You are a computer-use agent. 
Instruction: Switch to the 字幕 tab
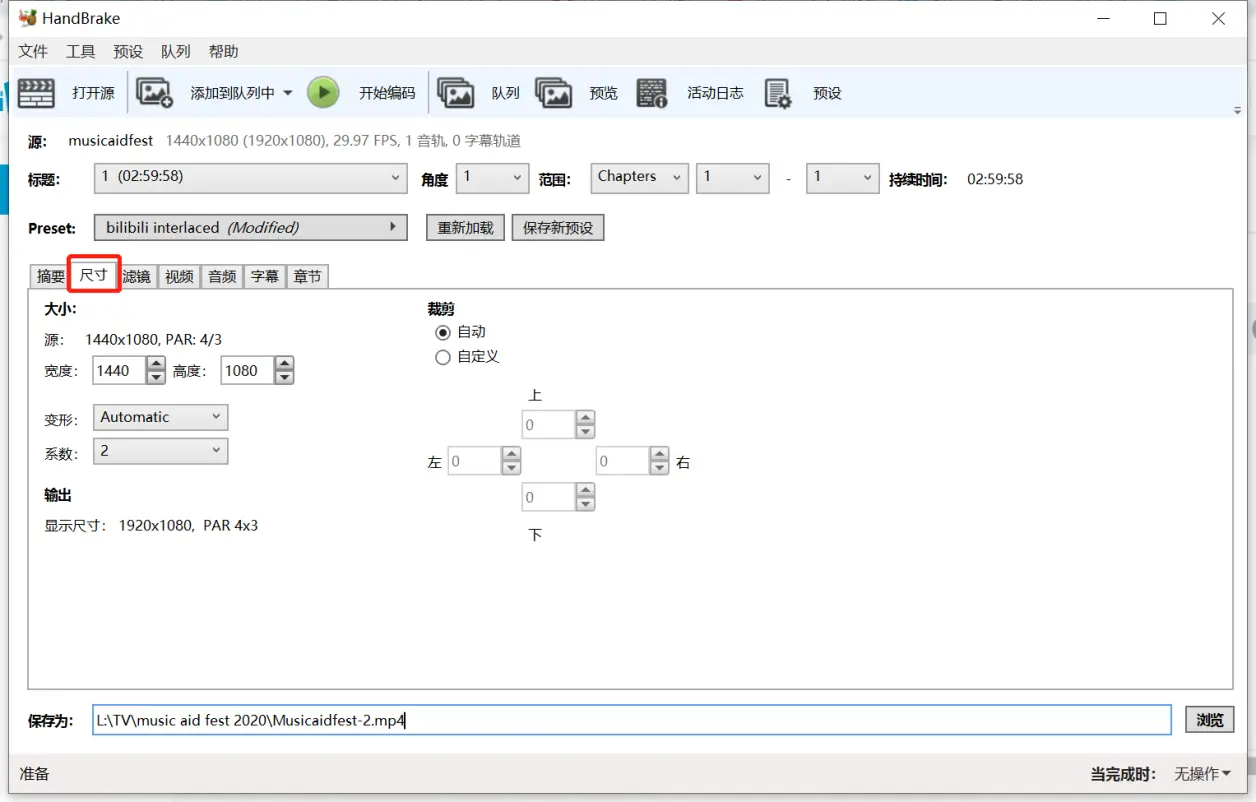[x=265, y=277]
